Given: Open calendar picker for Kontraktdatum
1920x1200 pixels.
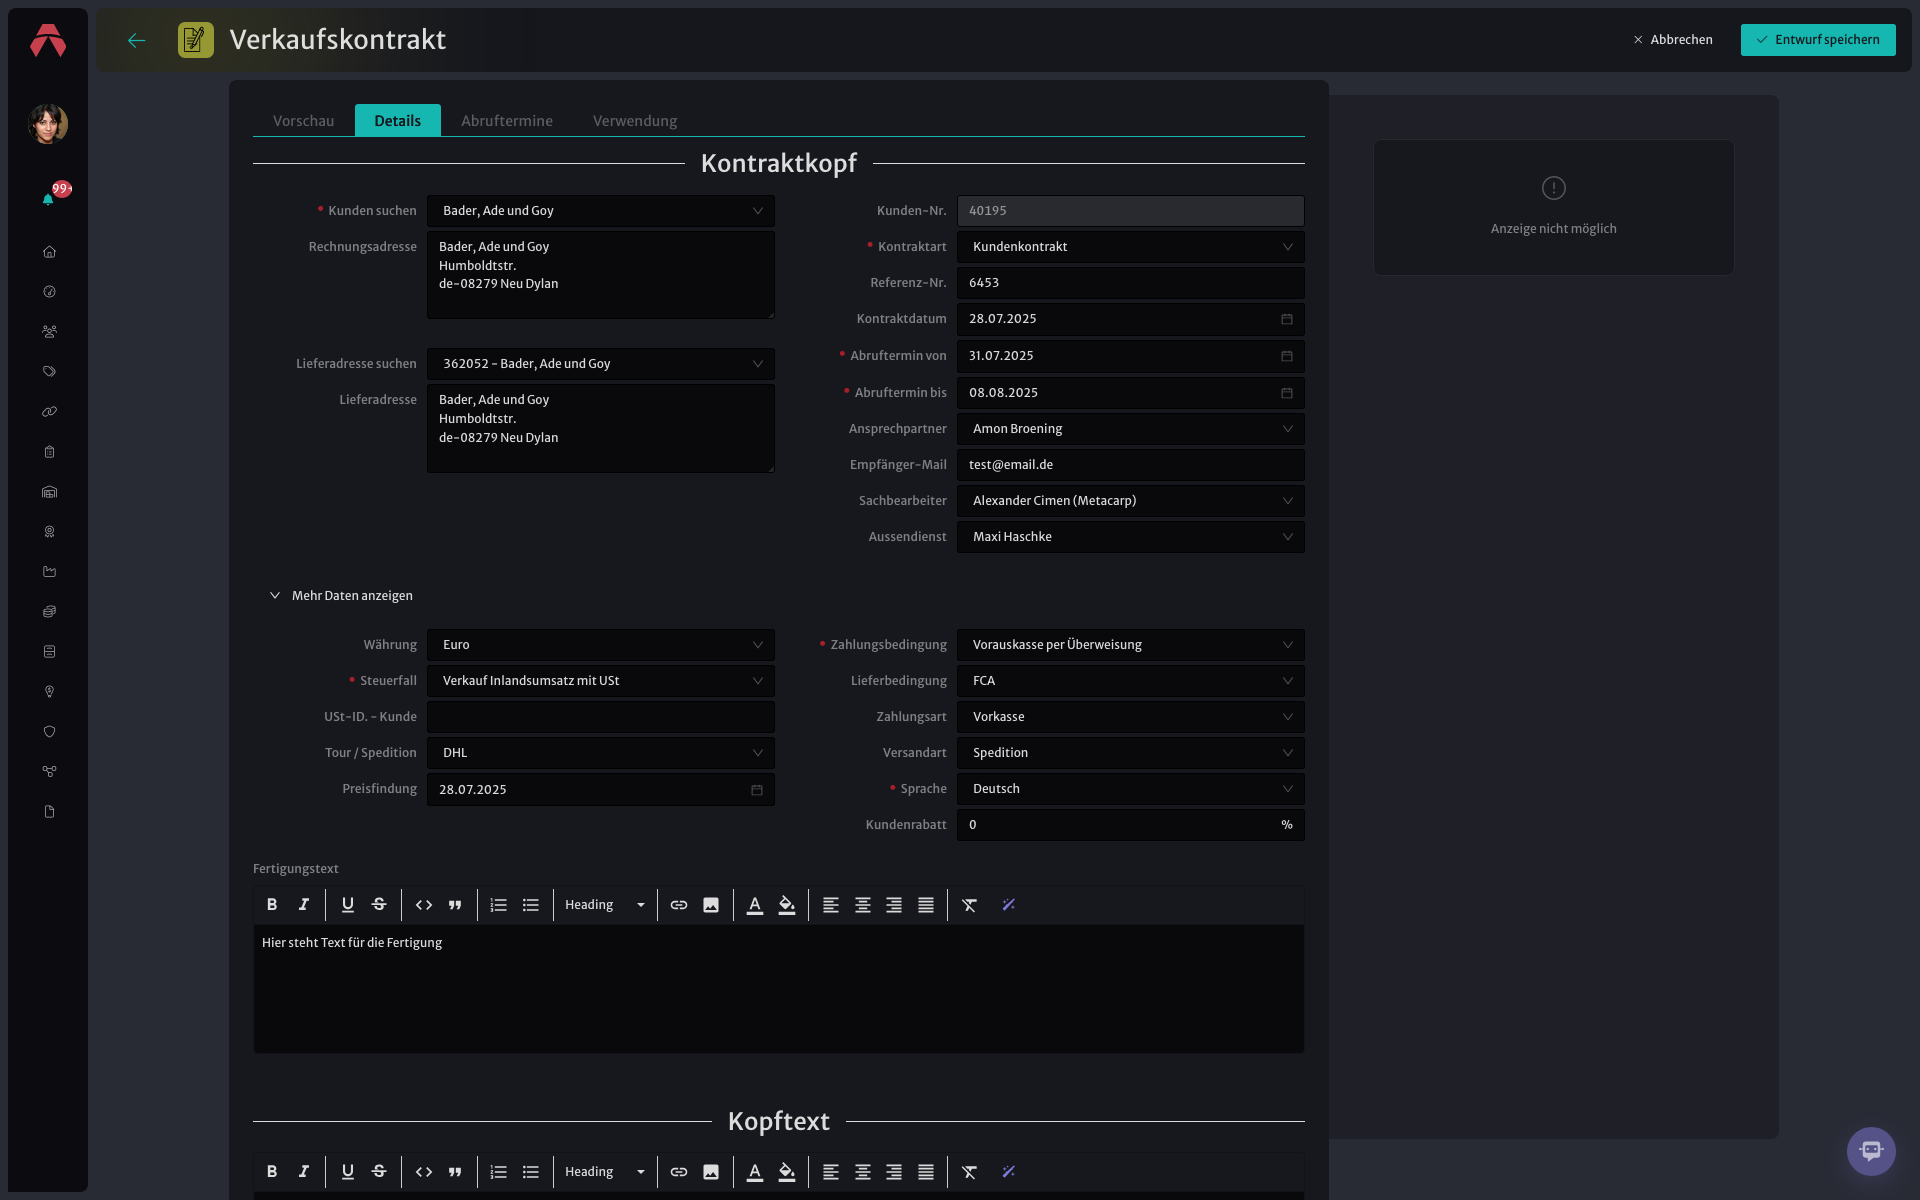Looking at the screenshot, I should pyautogui.click(x=1287, y=319).
